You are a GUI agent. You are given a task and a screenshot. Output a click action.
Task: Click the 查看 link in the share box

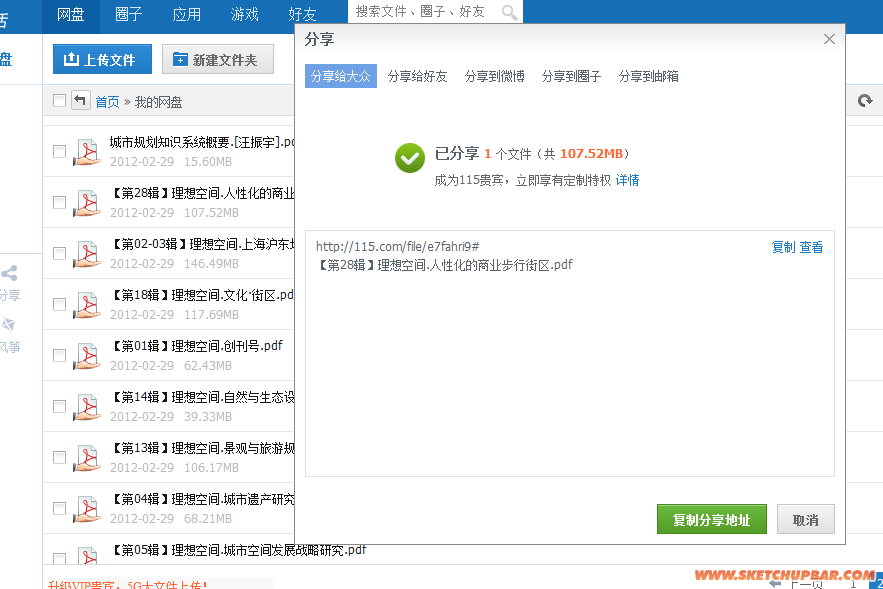[811, 247]
